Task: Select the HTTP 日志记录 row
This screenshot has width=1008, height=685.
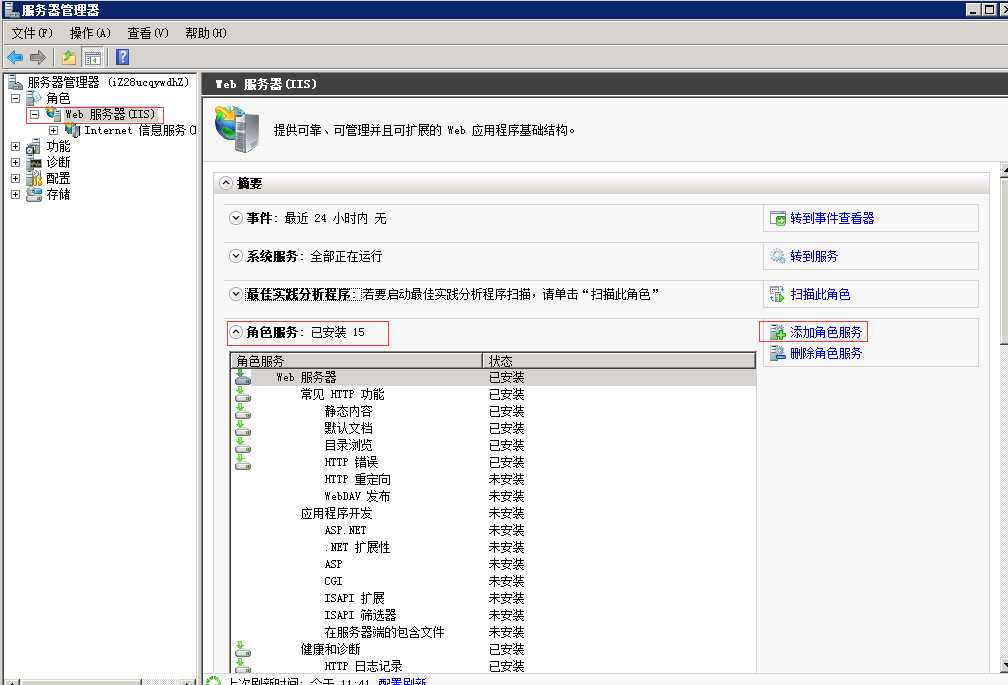Action: pyautogui.click(x=492, y=666)
